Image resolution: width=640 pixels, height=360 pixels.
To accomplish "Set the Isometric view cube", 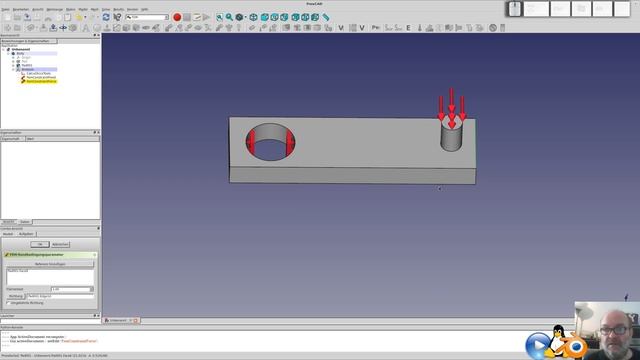I will [264, 17].
